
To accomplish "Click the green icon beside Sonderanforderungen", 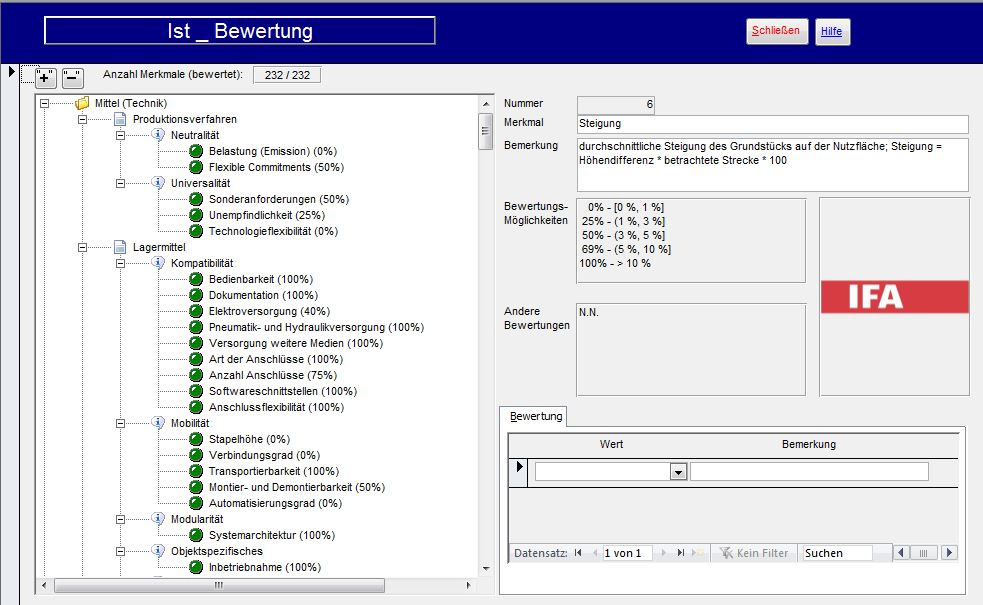I will [x=196, y=199].
